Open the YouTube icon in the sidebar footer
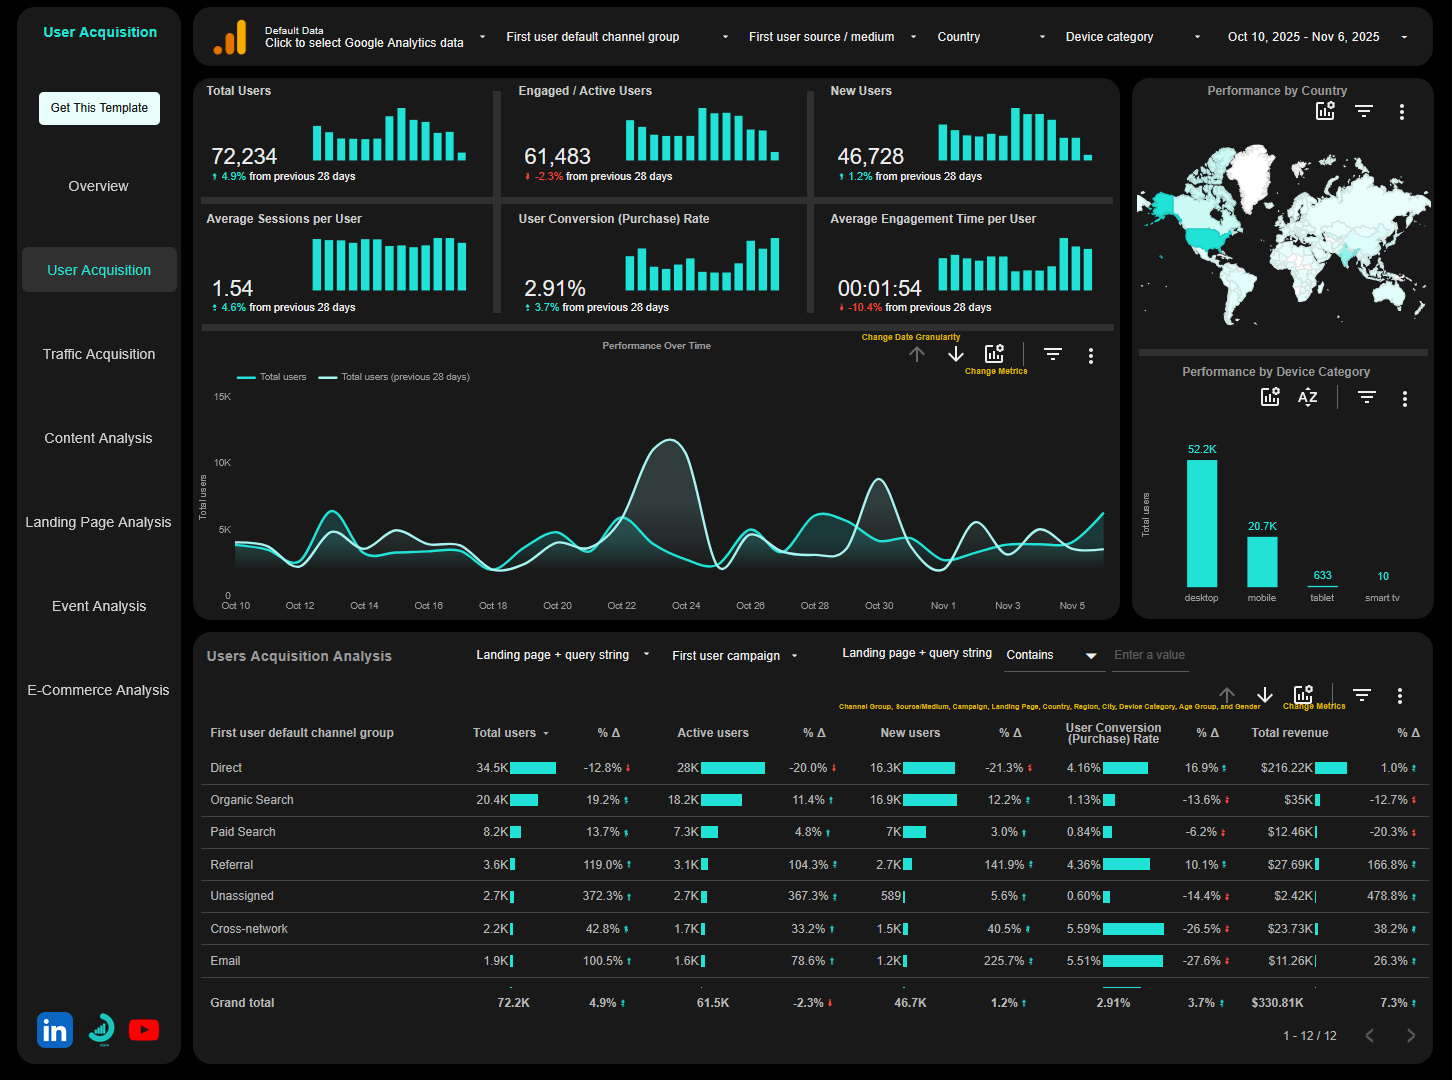The width and height of the screenshot is (1452, 1080). coord(144,1029)
